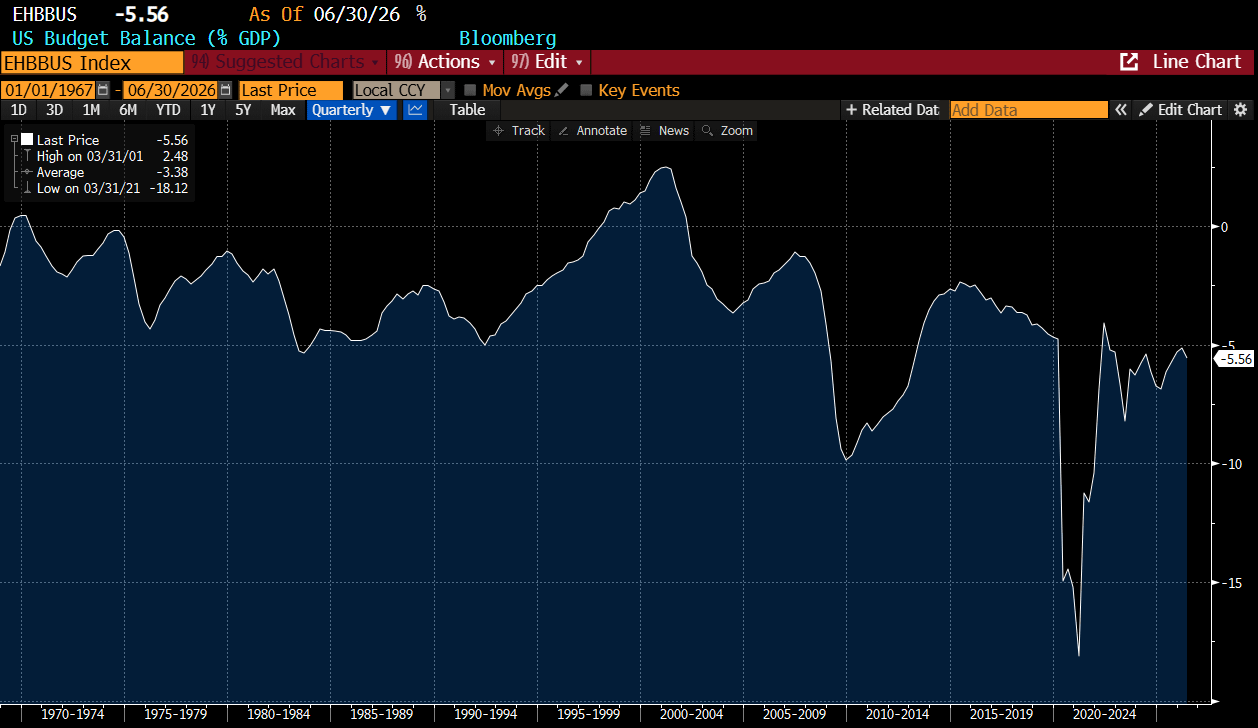The image size is (1258, 728).
Task: Click the start date field 01/01/1967
Action: pyautogui.click(x=48, y=90)
